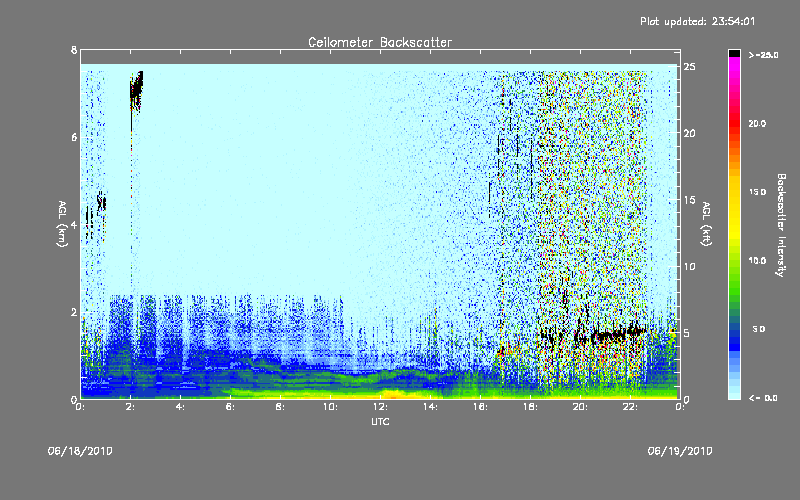Click the UTC x-axis label
800x500 pixels.
point(380,421)
